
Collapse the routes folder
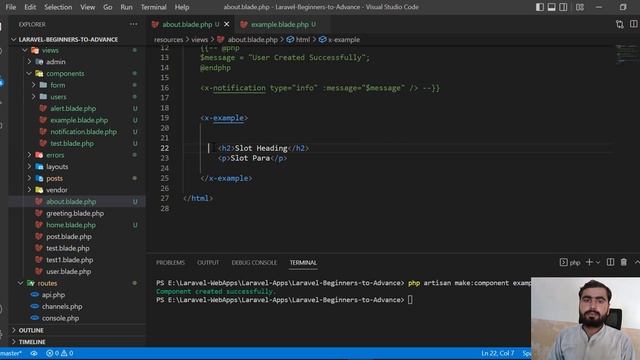point(47,283)
